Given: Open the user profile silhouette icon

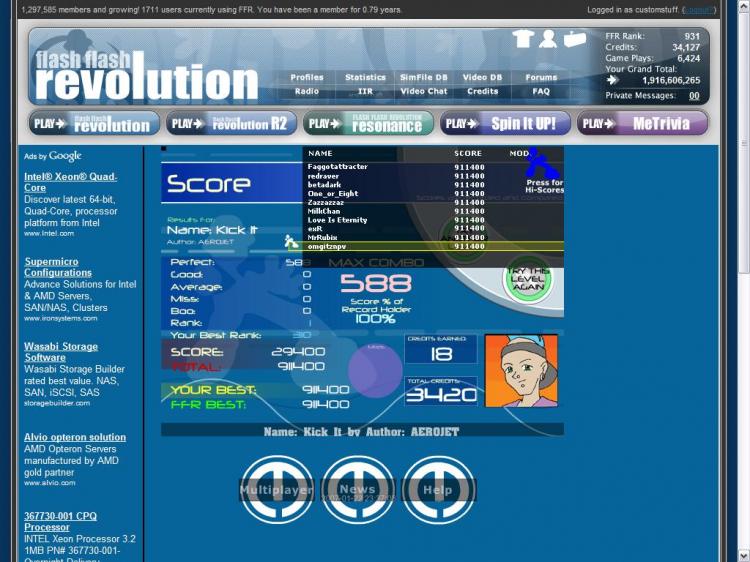Looking at the screenshot, I should point(548,40).
